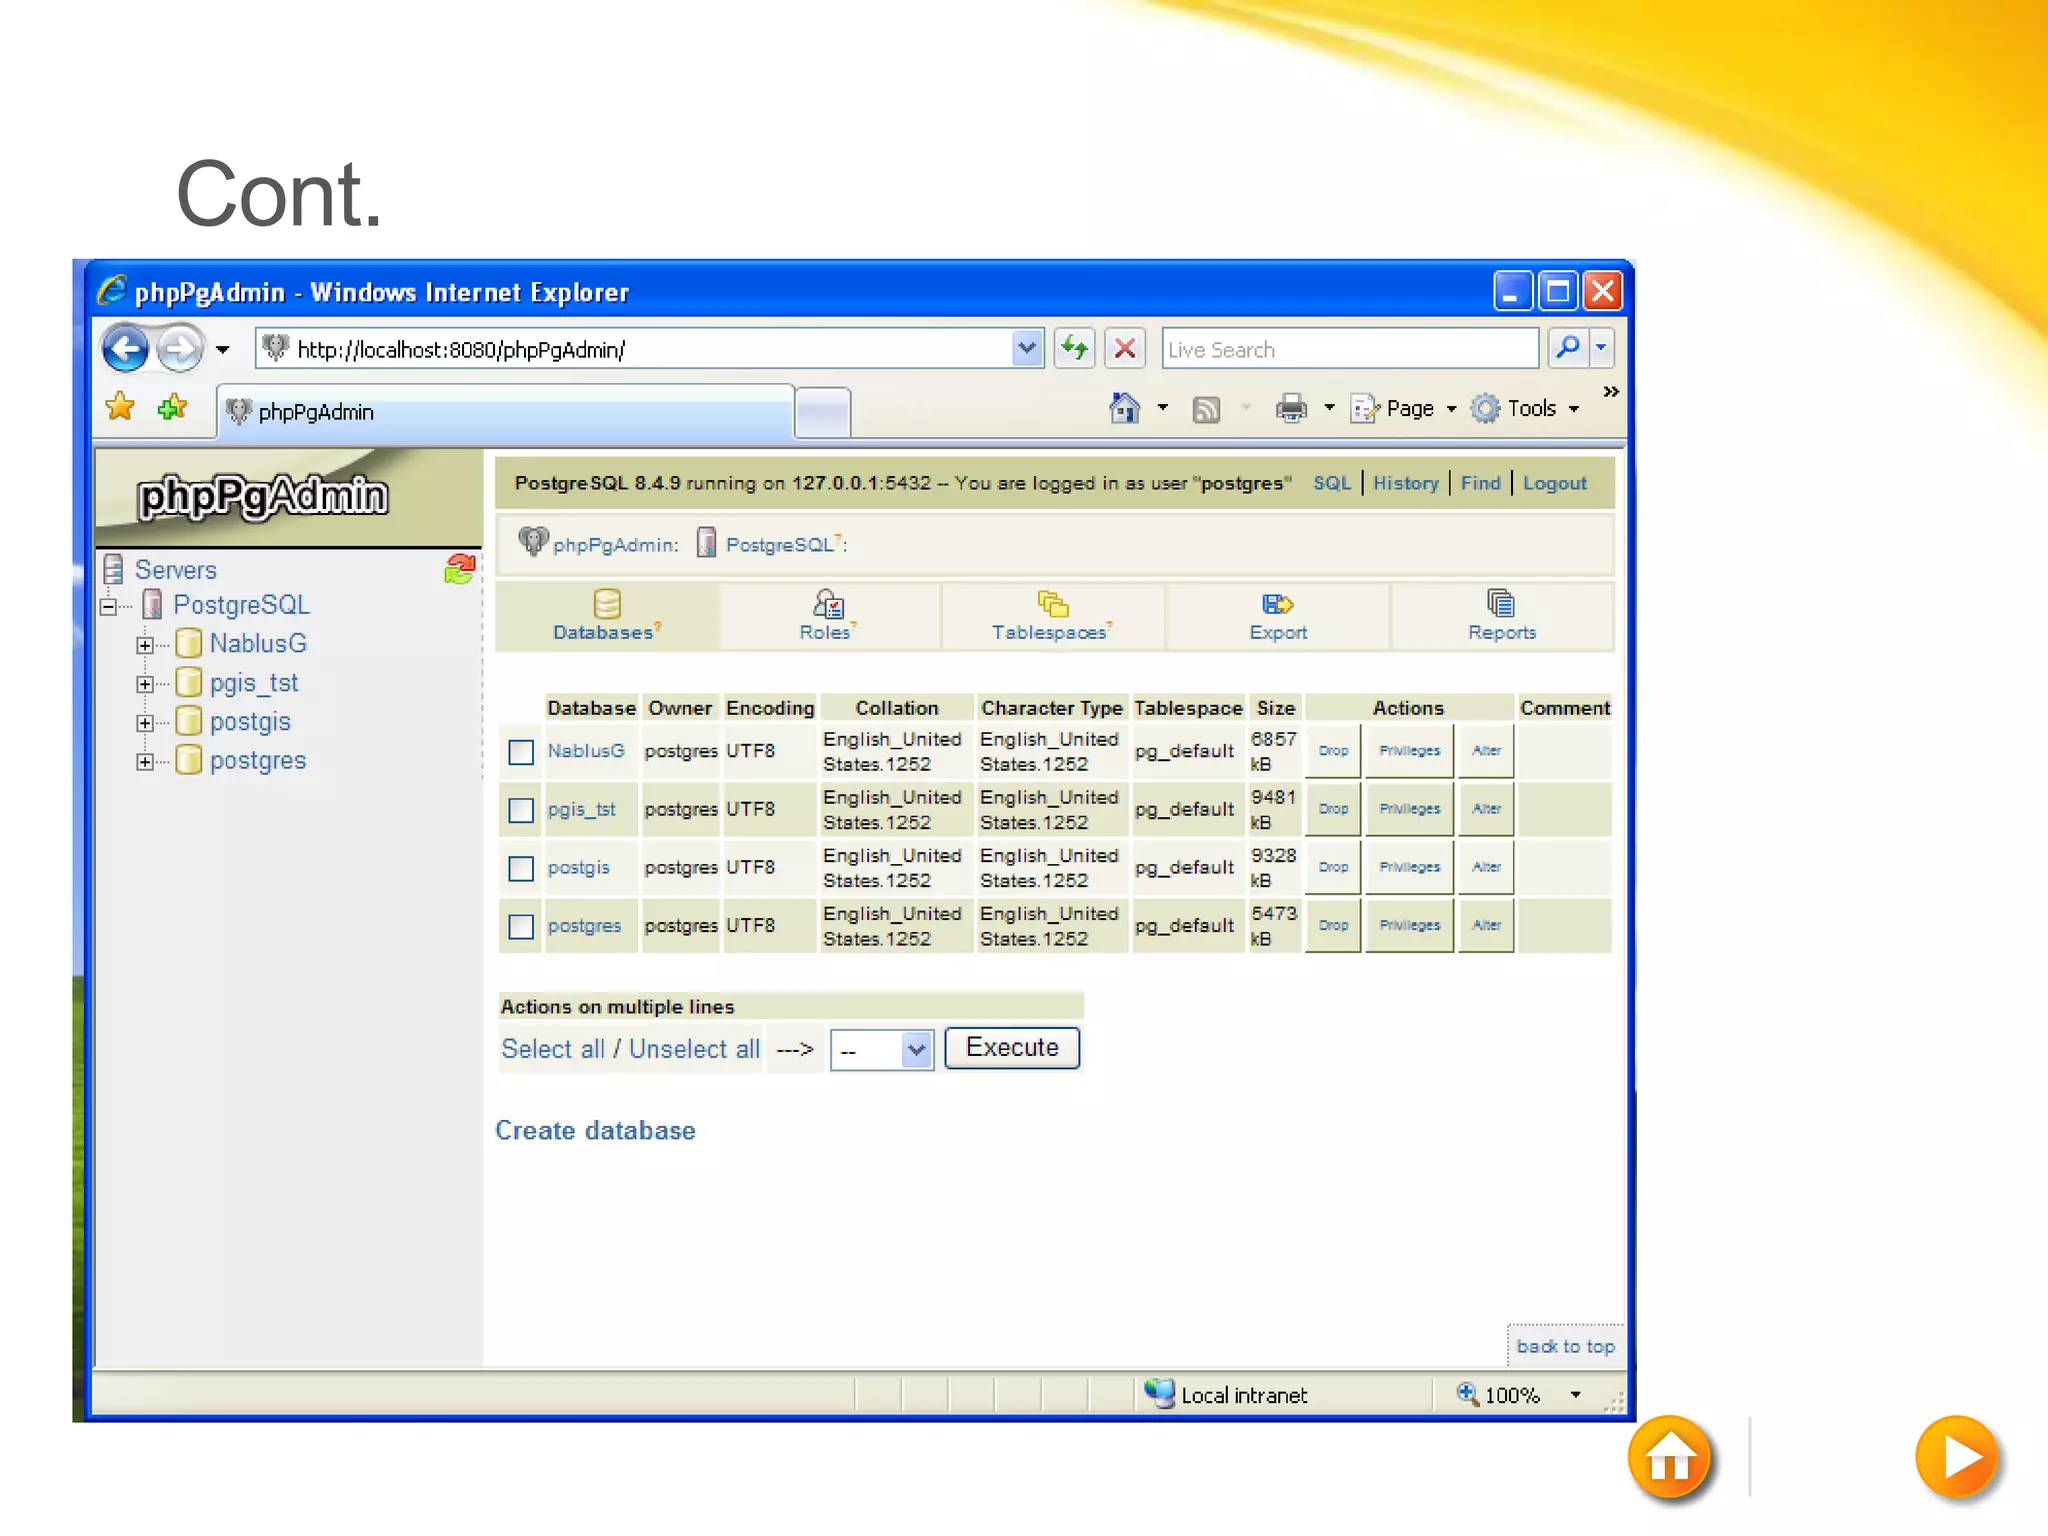Expand the postgres tree node

click(145, 762)
